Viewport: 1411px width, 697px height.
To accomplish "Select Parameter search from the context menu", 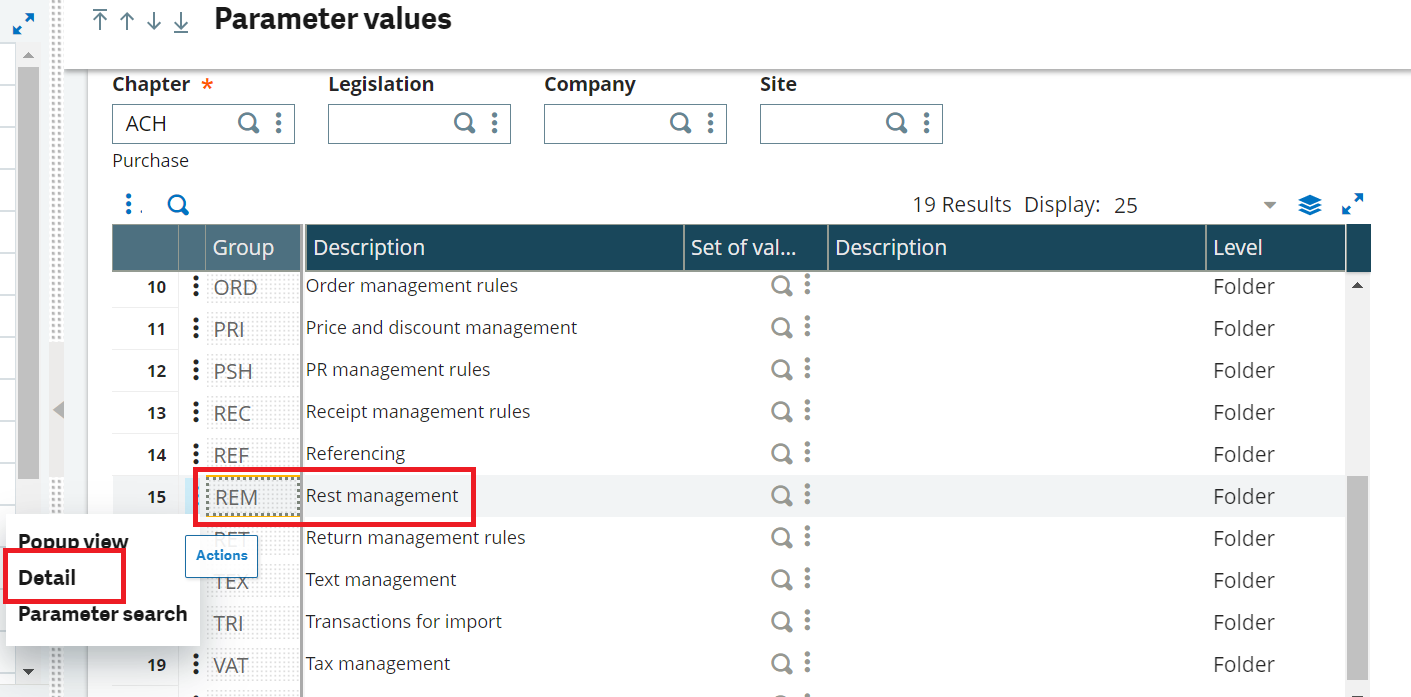I will (101, 613).
